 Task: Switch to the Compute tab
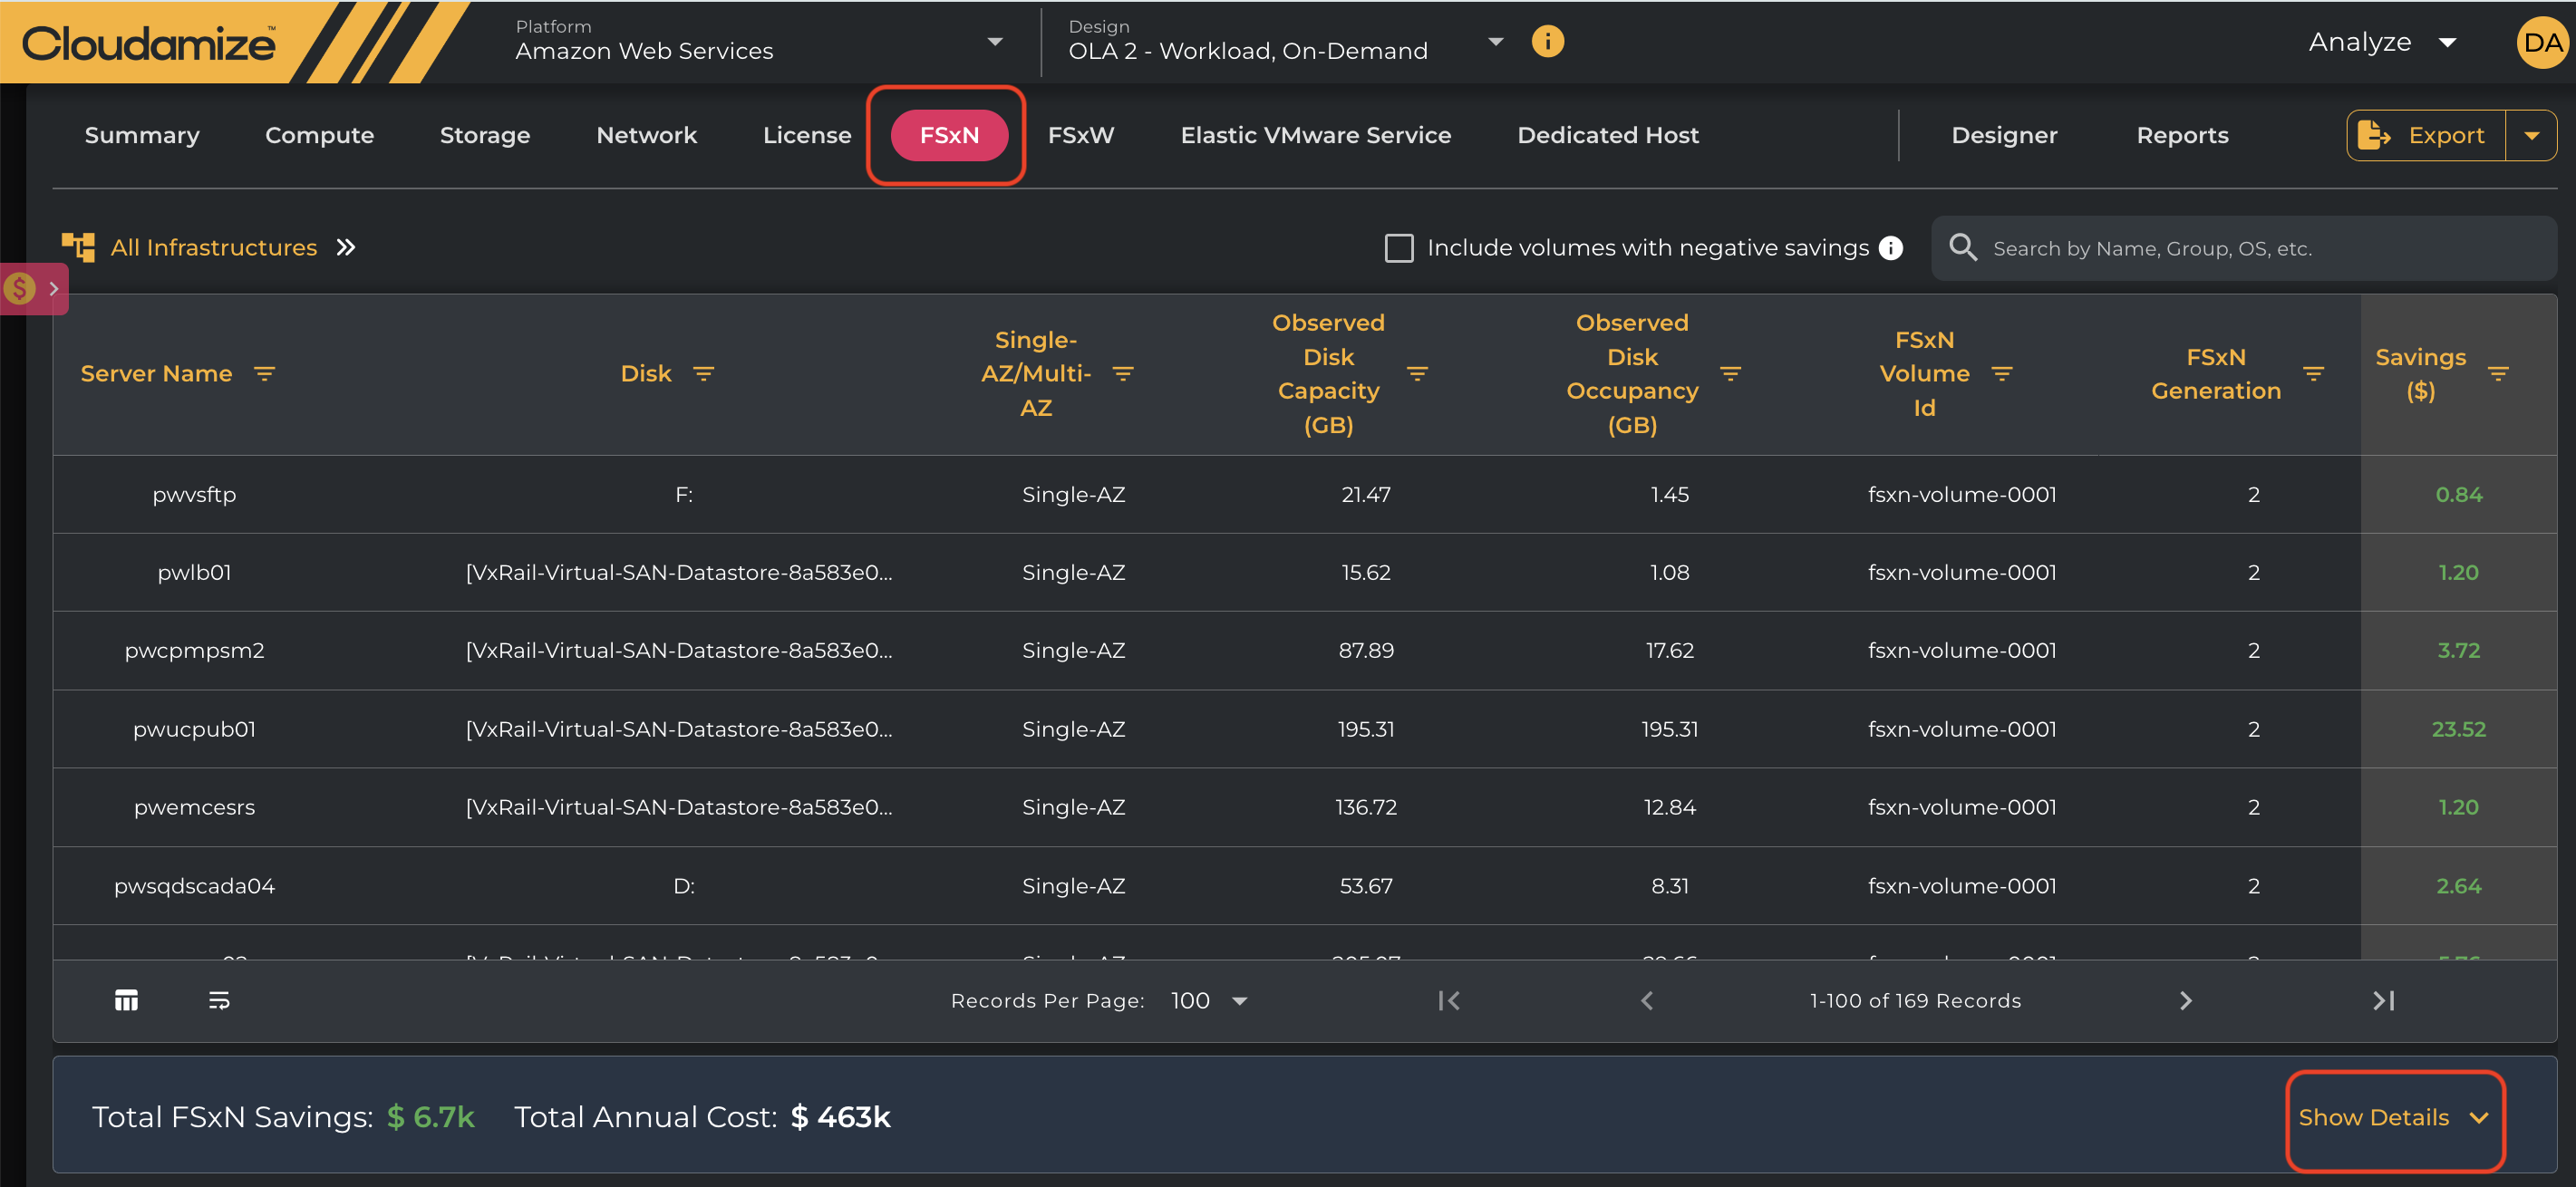point(320,135)
